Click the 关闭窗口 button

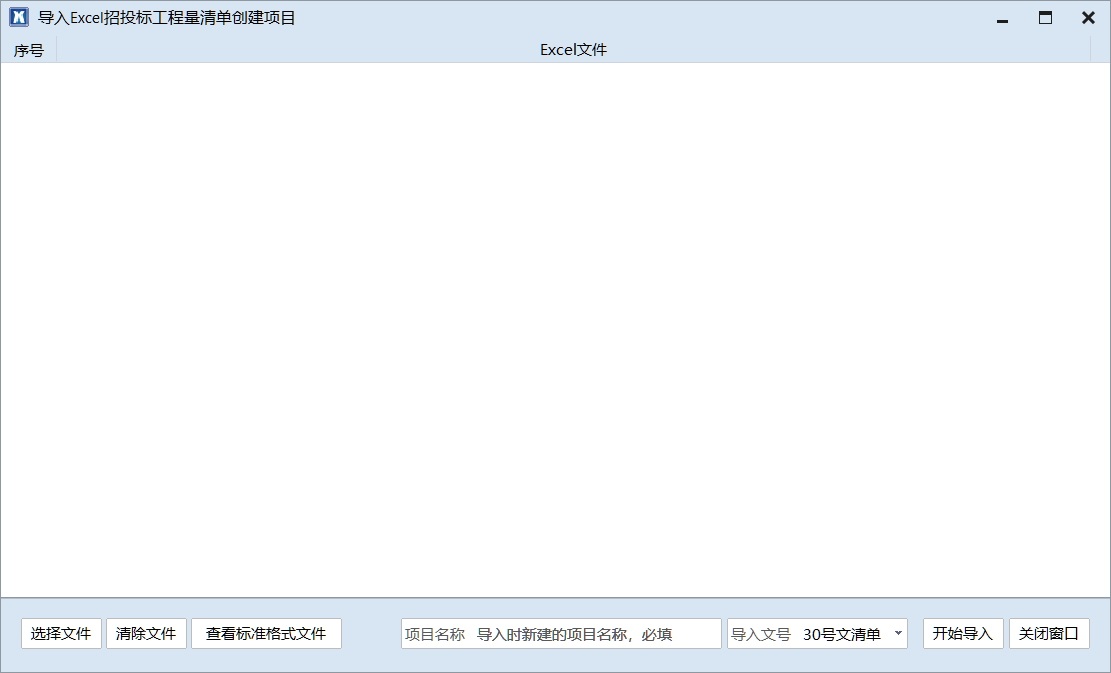click(1048, 634)
